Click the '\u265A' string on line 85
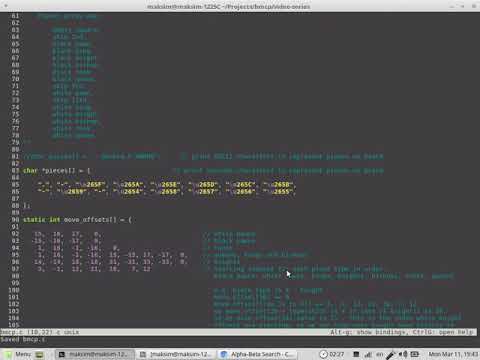The image size is (480, 360). coord(128,184)
